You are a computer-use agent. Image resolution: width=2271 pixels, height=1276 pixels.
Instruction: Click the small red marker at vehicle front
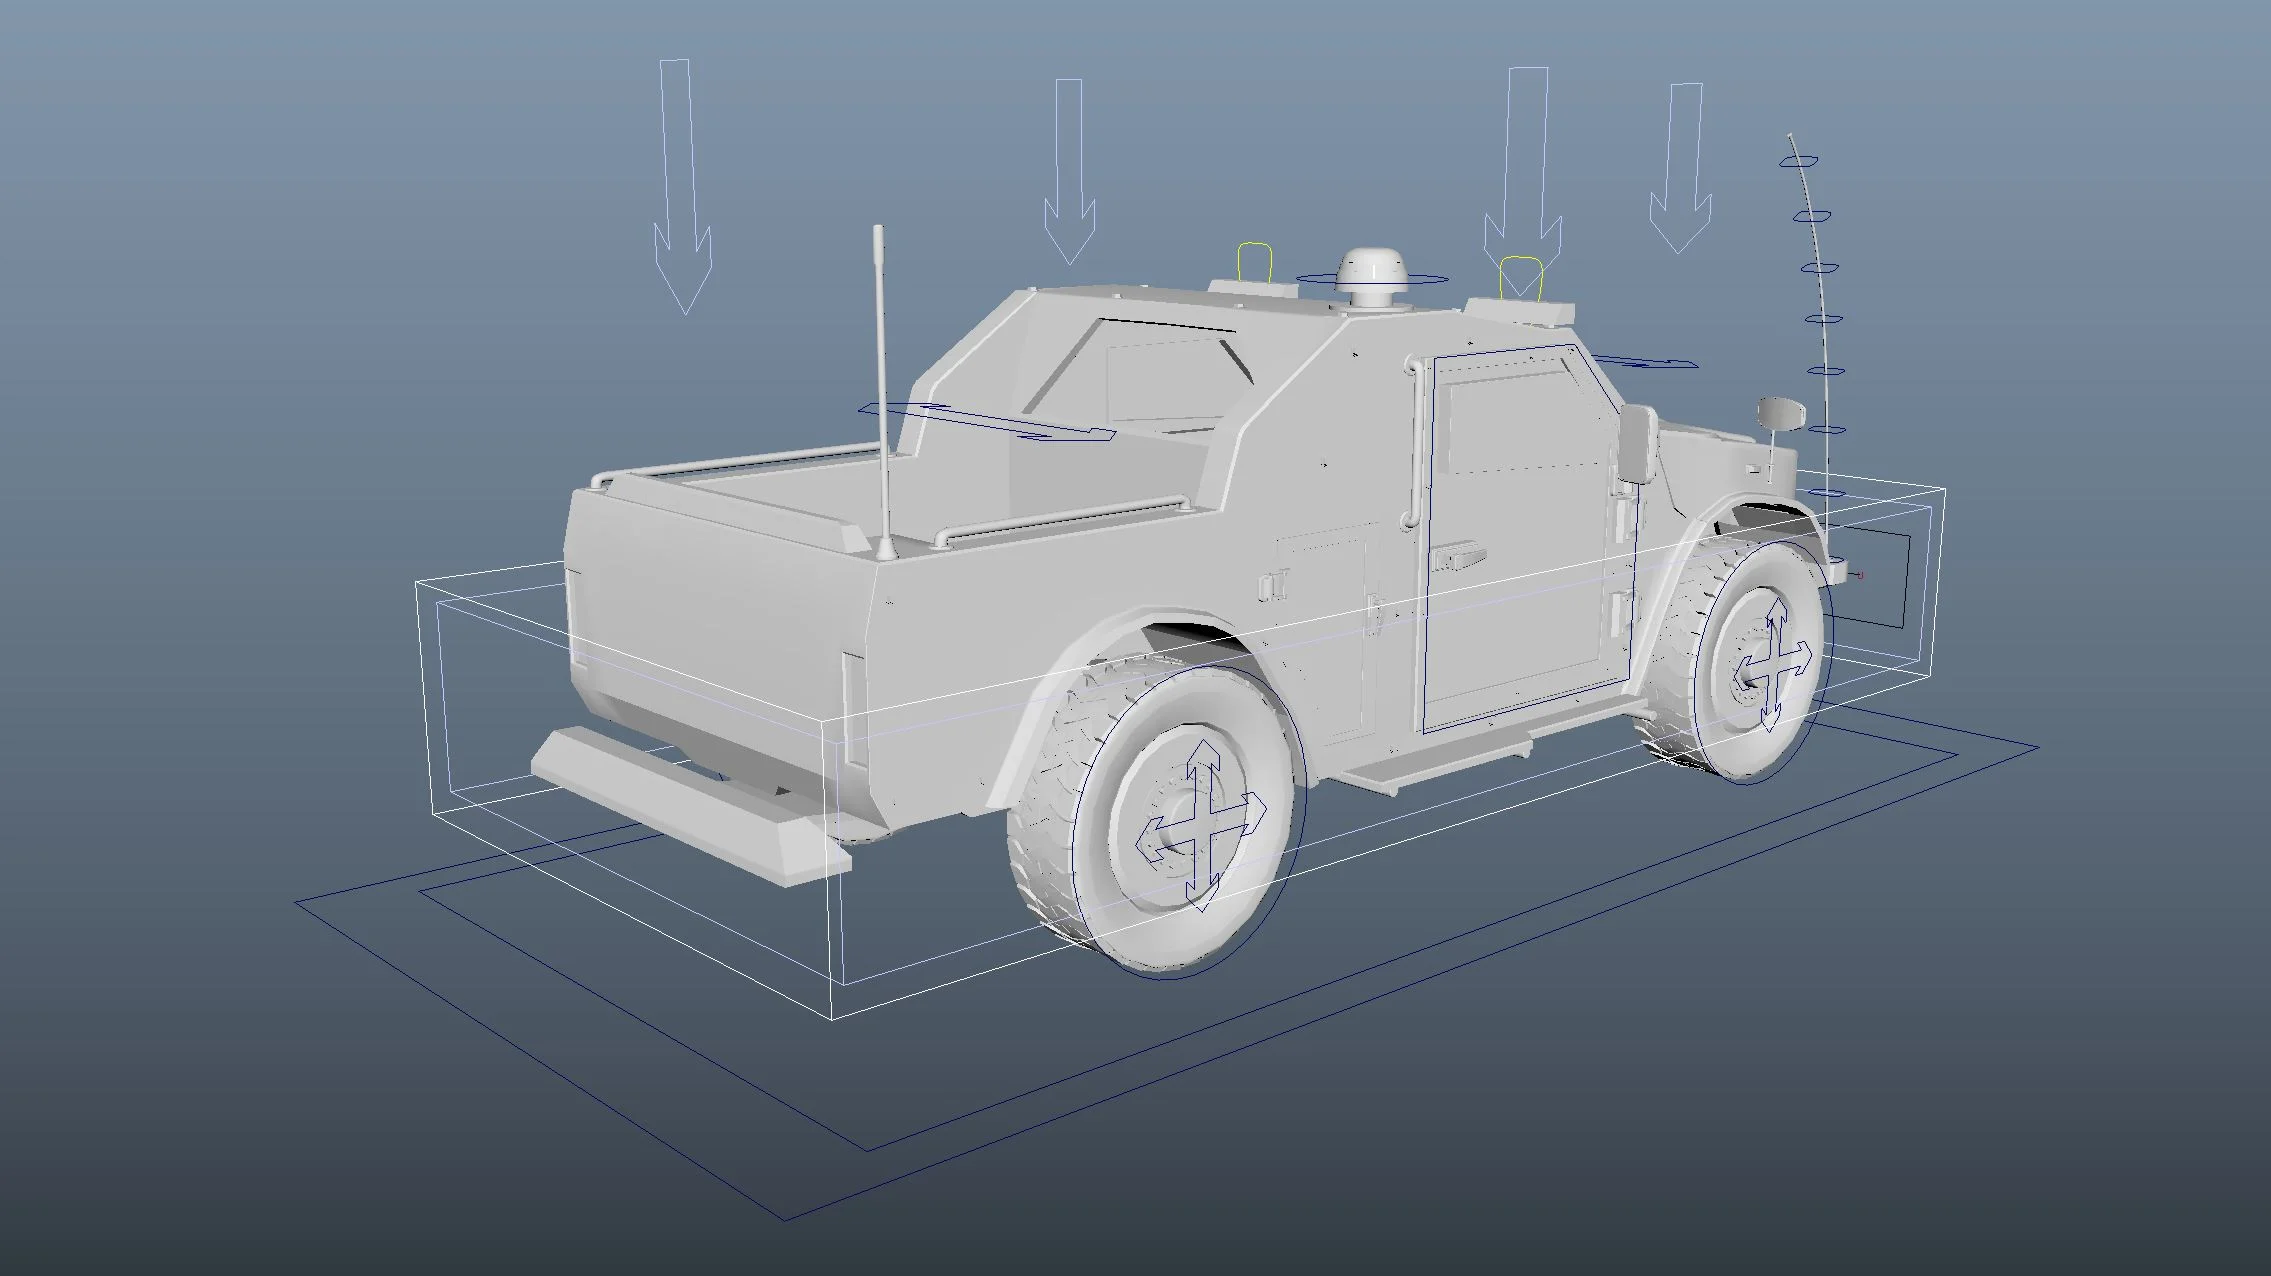tap(1861, 575)
